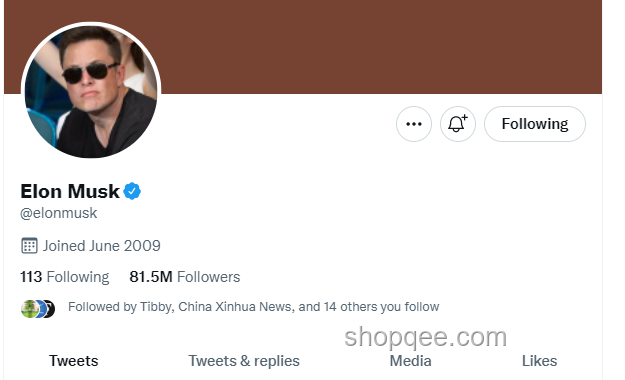Viewport: 625px width, 380px height.
Task: Click the dark avatar in the followed-by group
Action: [51, 309]
